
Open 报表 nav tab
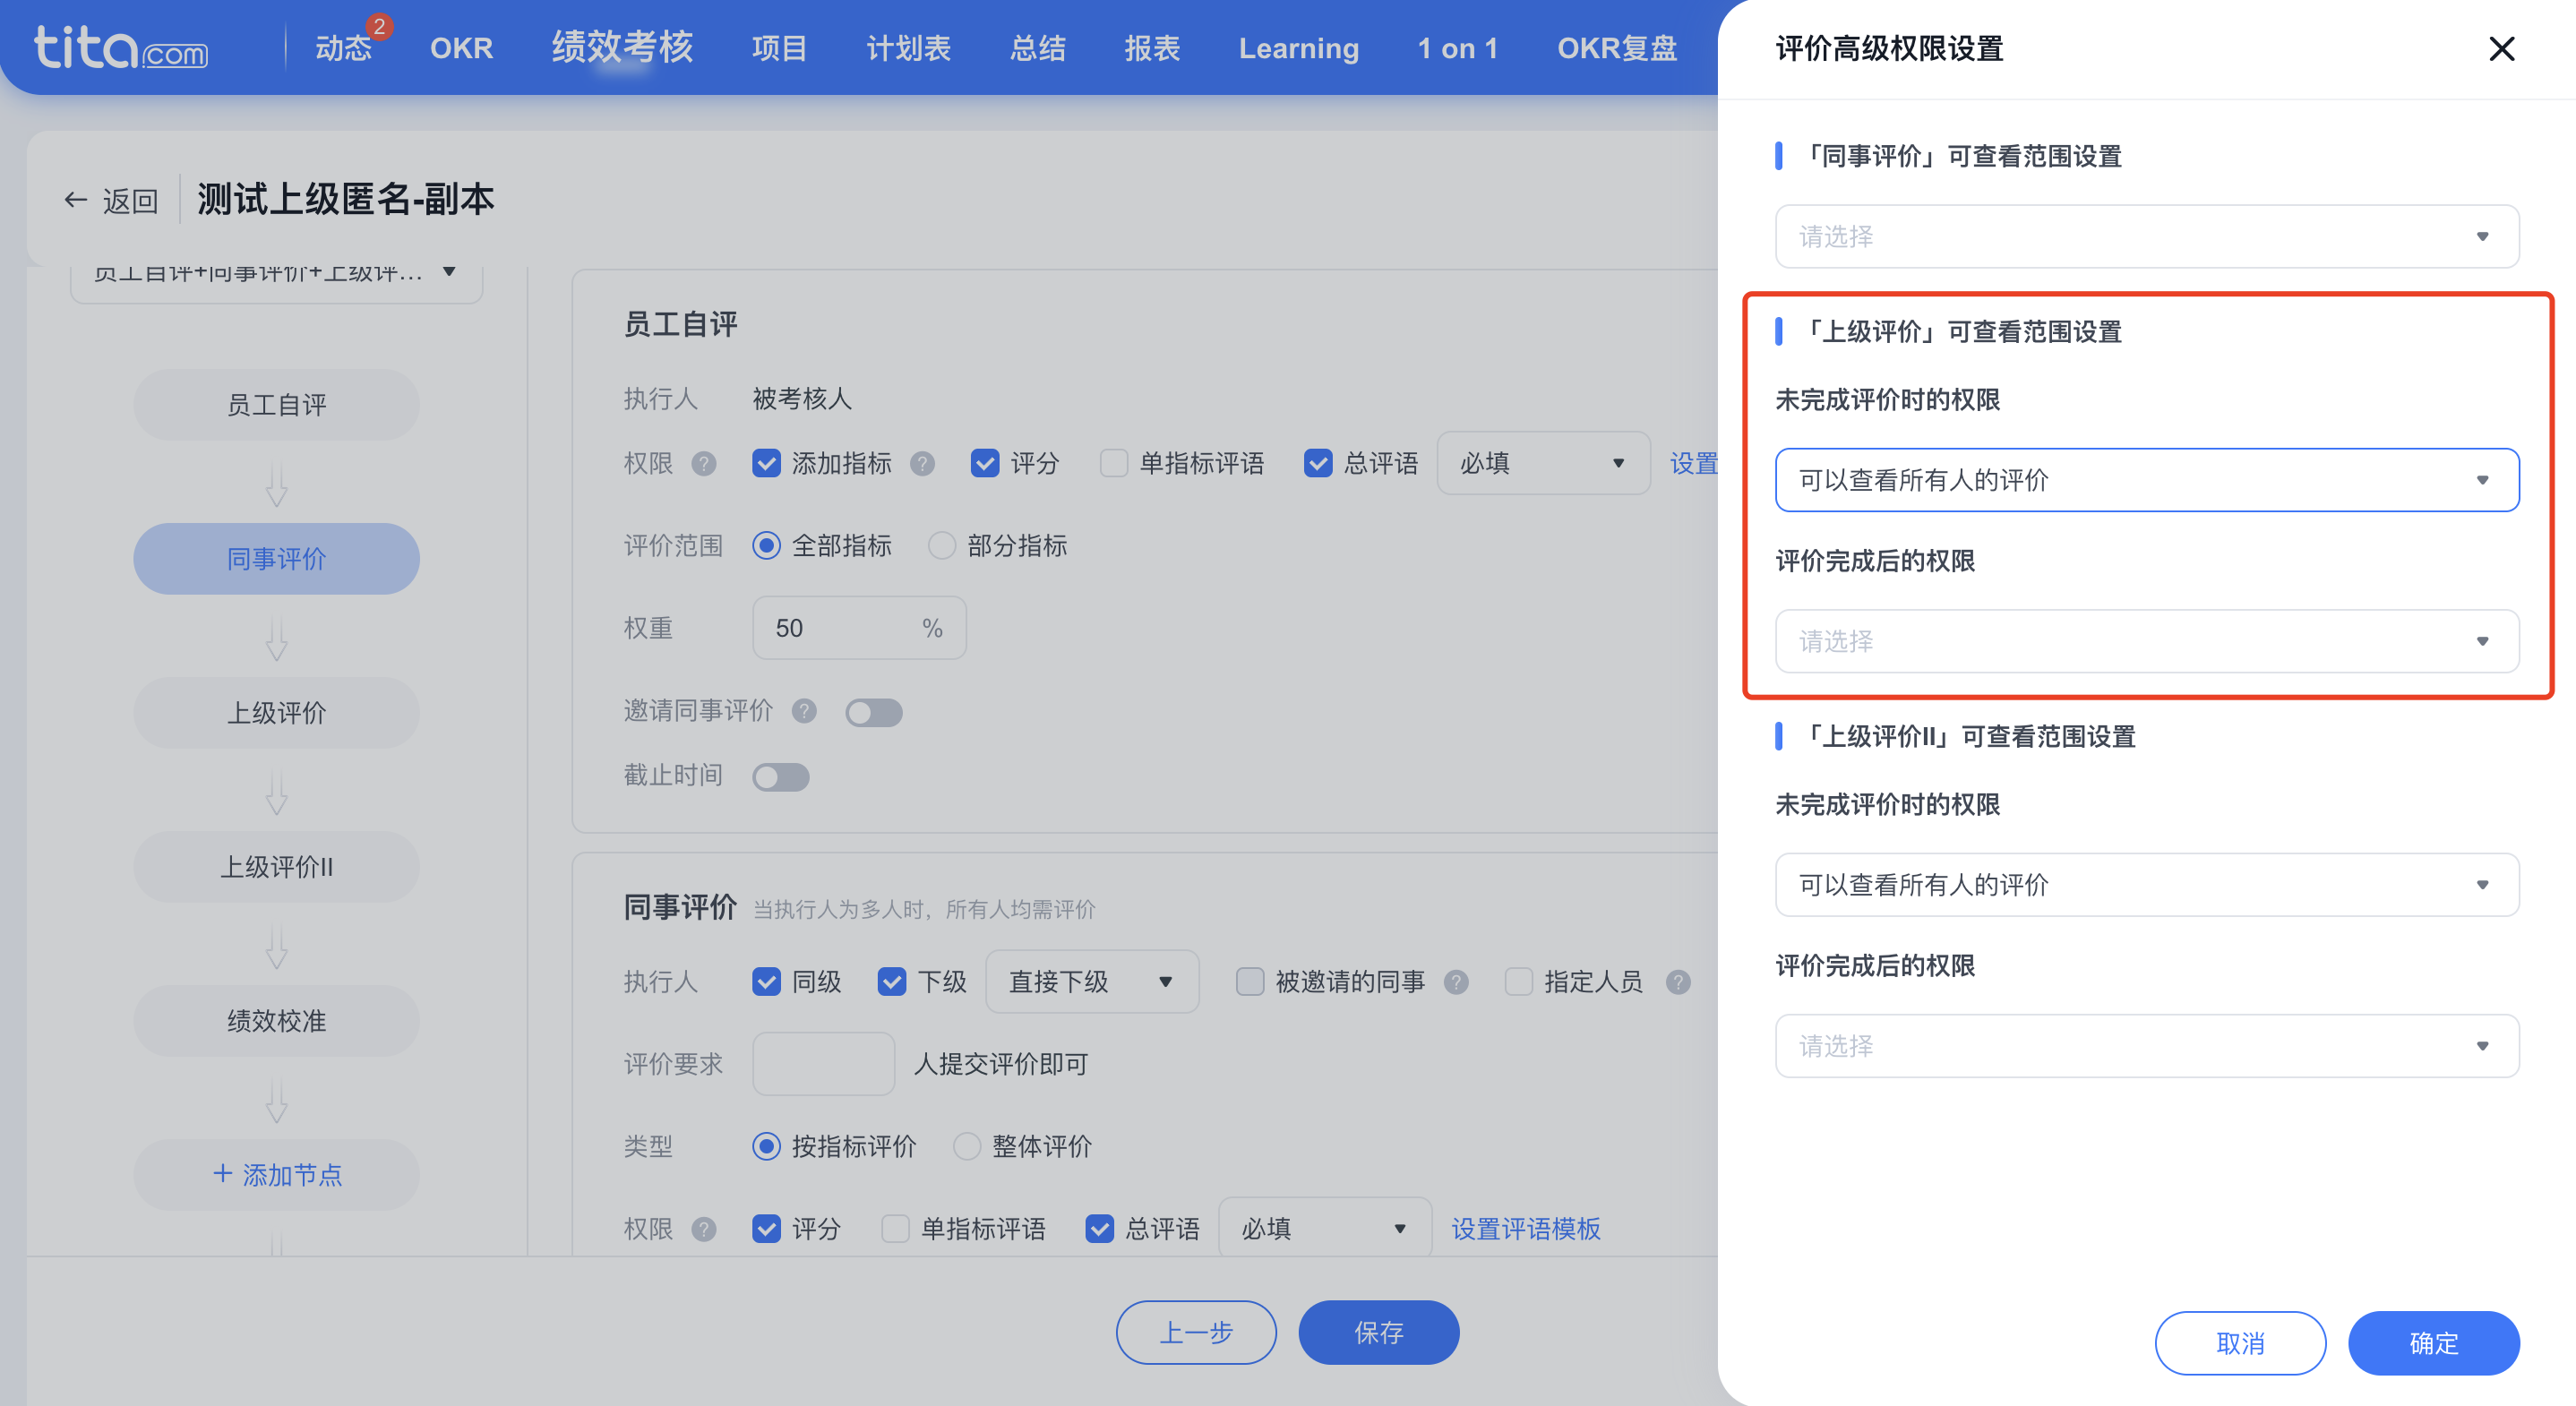coord(1152,48)
